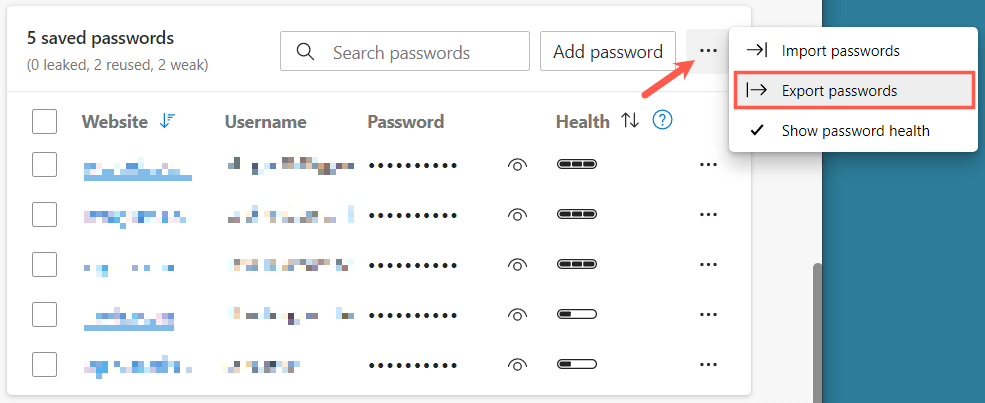
Task: Open more actions for second password row
Action: point(709,214)
